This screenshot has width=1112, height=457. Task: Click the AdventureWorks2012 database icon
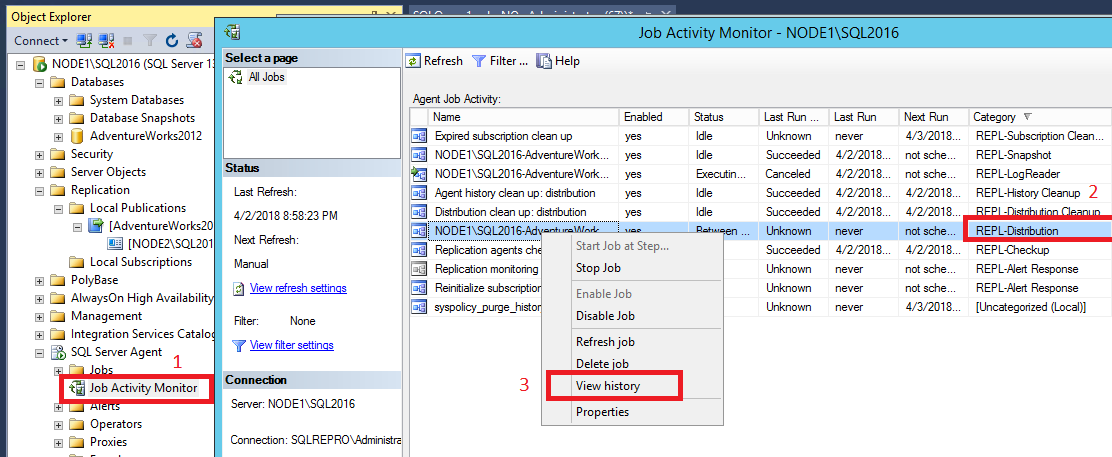pos(77,136)
